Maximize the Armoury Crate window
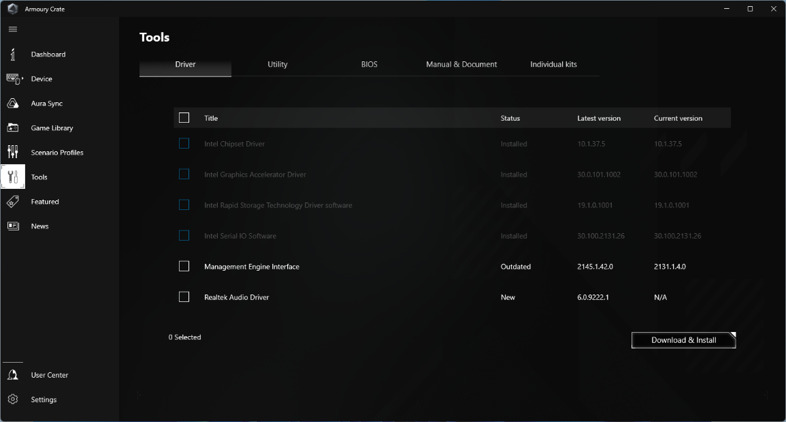Screen dimensions: 786x422 750,9
